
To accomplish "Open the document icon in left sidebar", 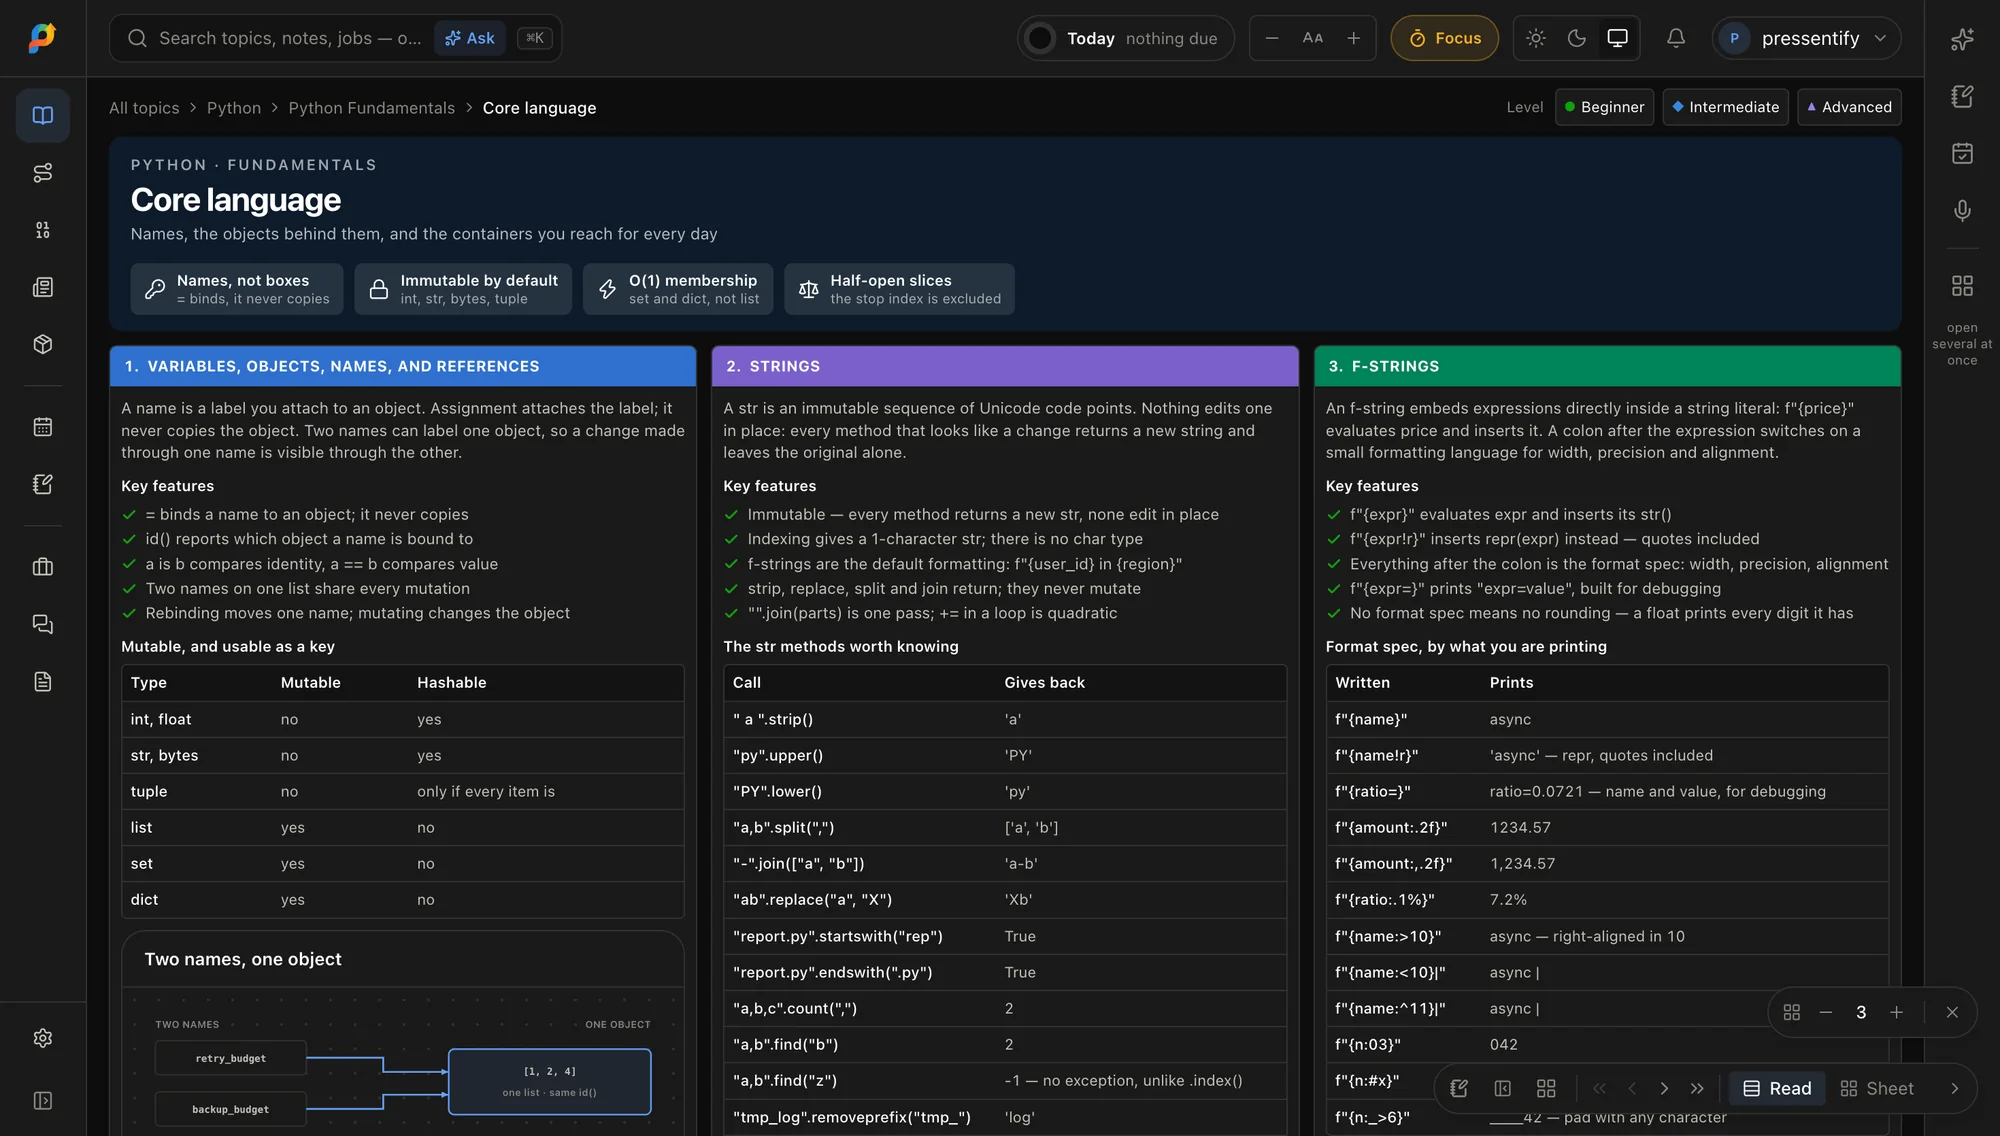I will coord(43,682).
